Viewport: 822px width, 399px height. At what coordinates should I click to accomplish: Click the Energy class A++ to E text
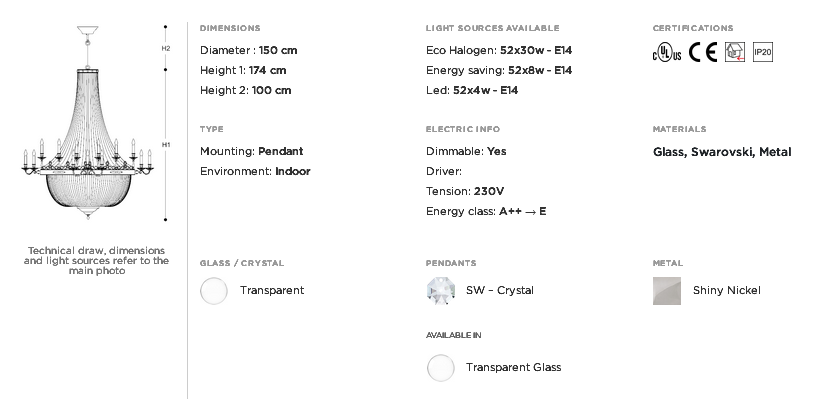486,211
